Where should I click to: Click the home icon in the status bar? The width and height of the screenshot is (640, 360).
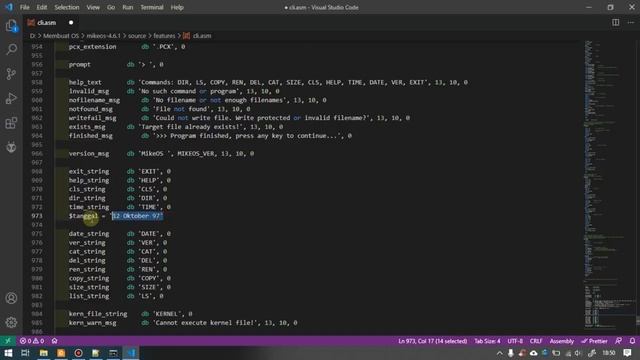54,341
